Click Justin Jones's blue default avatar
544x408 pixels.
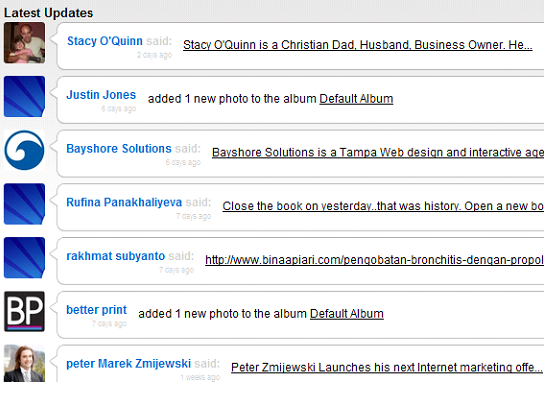24,96
